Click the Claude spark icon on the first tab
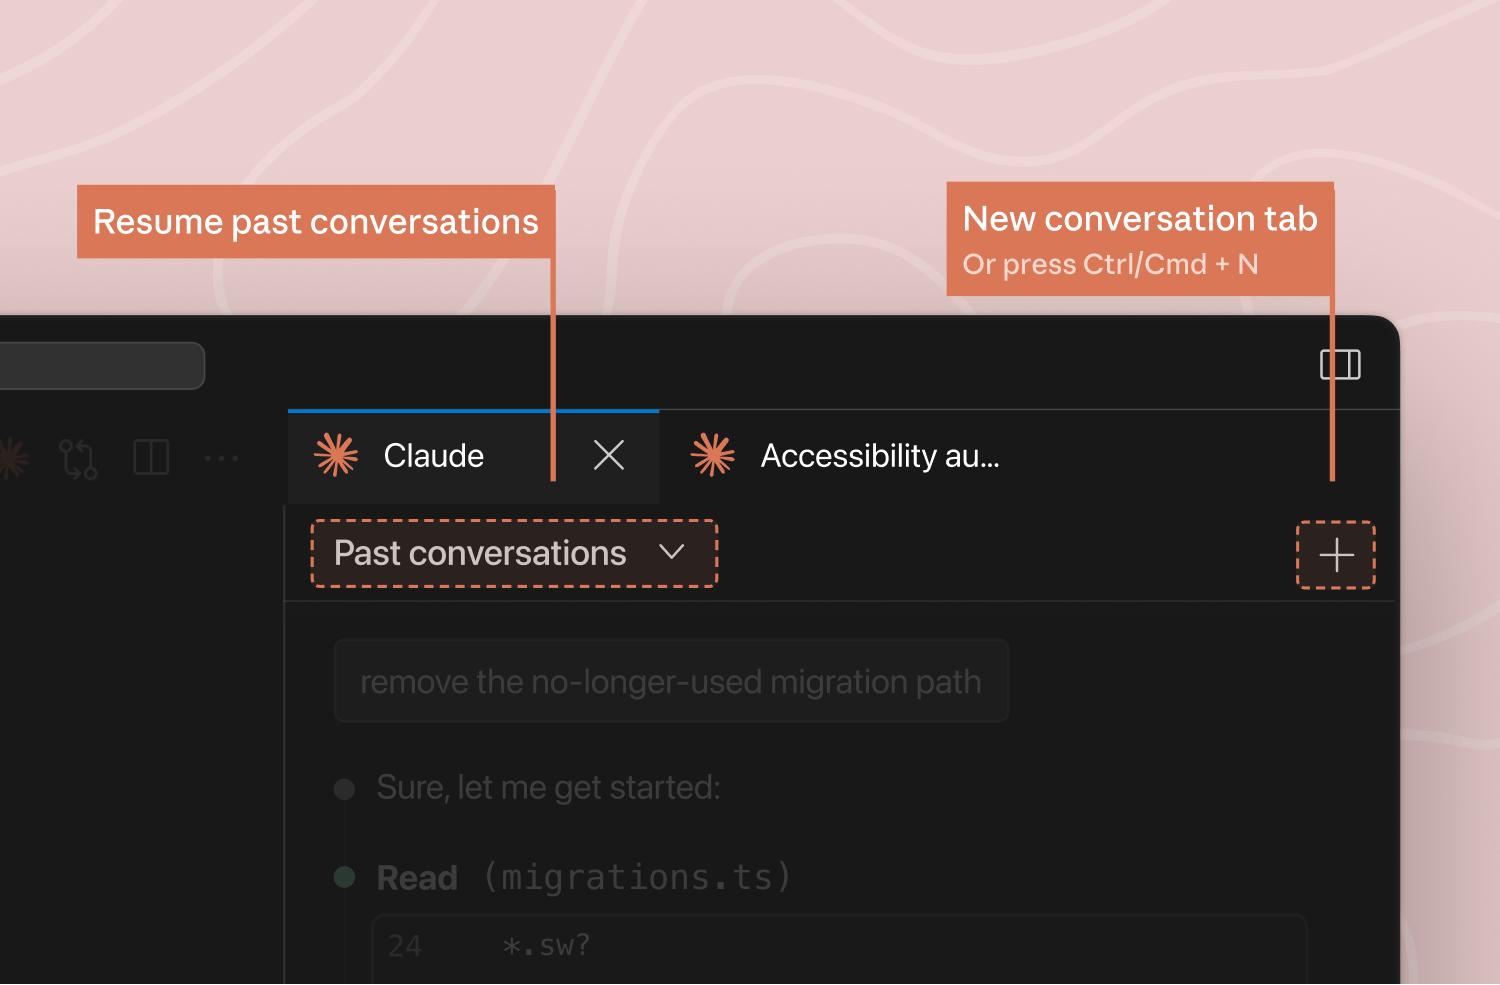 click(336, 455)
